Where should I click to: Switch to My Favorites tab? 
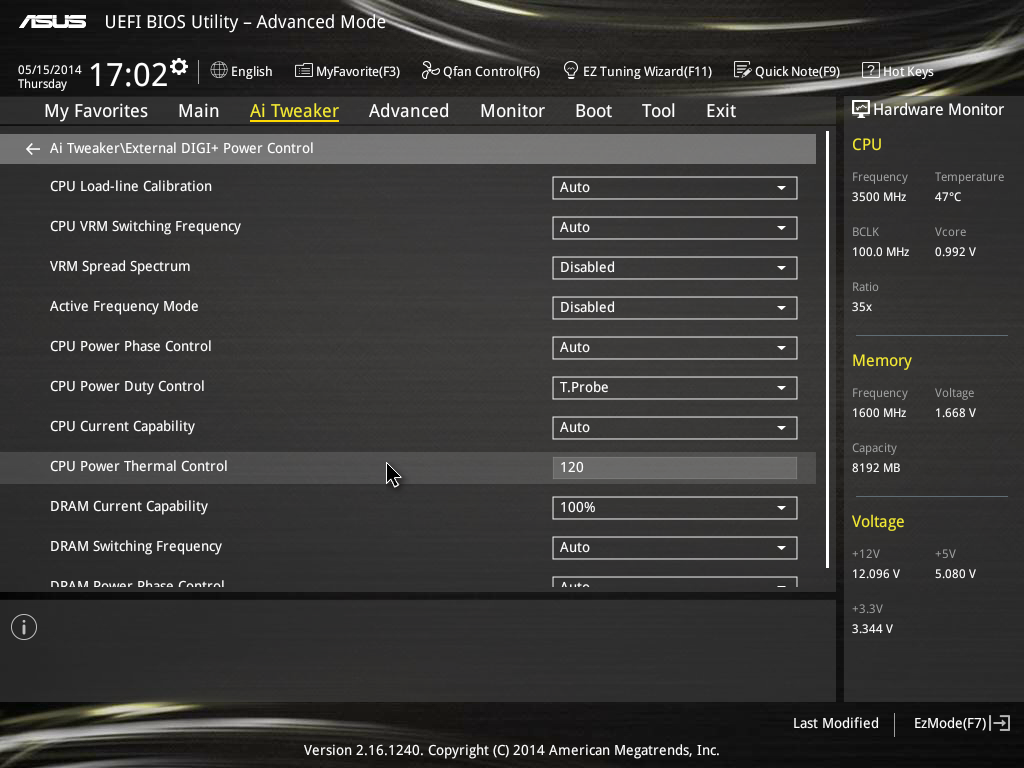click(x=96, y=111)
